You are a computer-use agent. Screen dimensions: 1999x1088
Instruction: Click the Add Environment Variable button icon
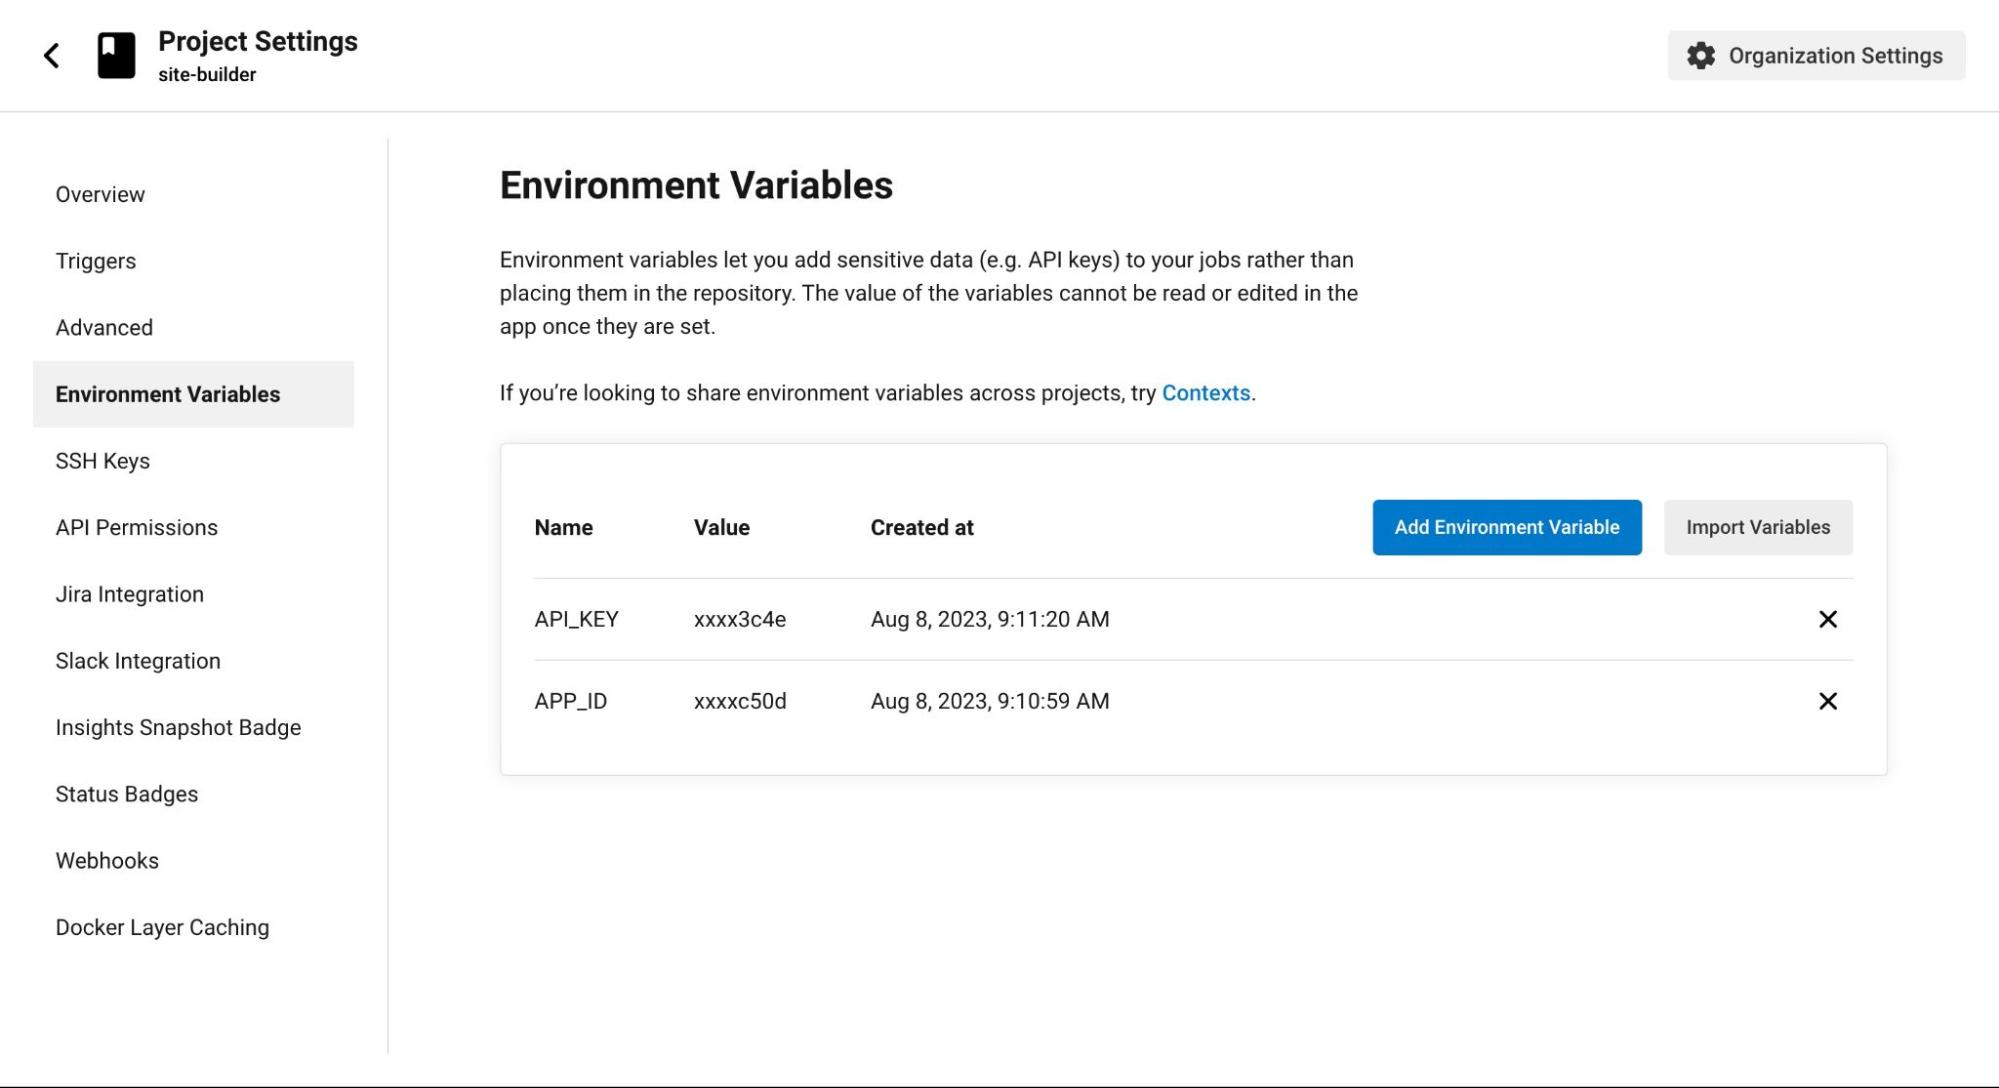tap(1506, 527)
